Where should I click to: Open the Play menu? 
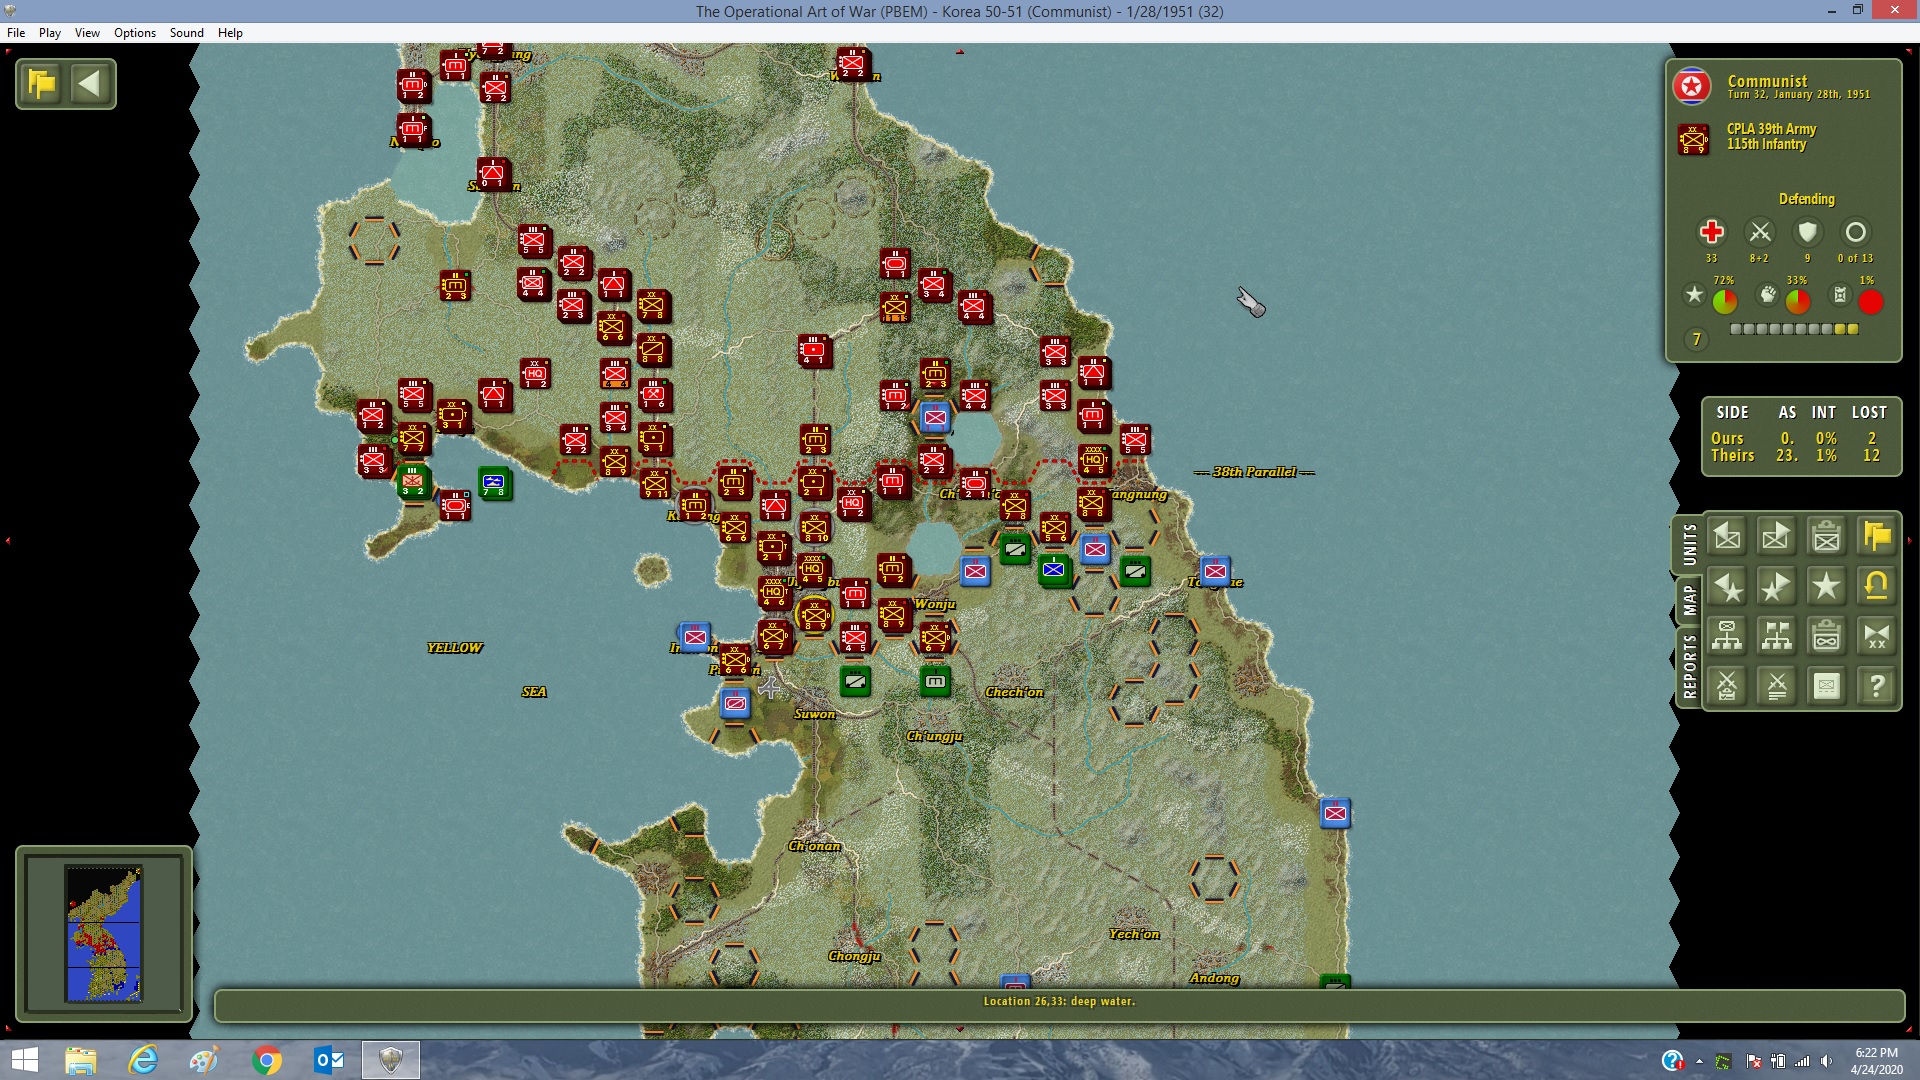click(50, 33)
